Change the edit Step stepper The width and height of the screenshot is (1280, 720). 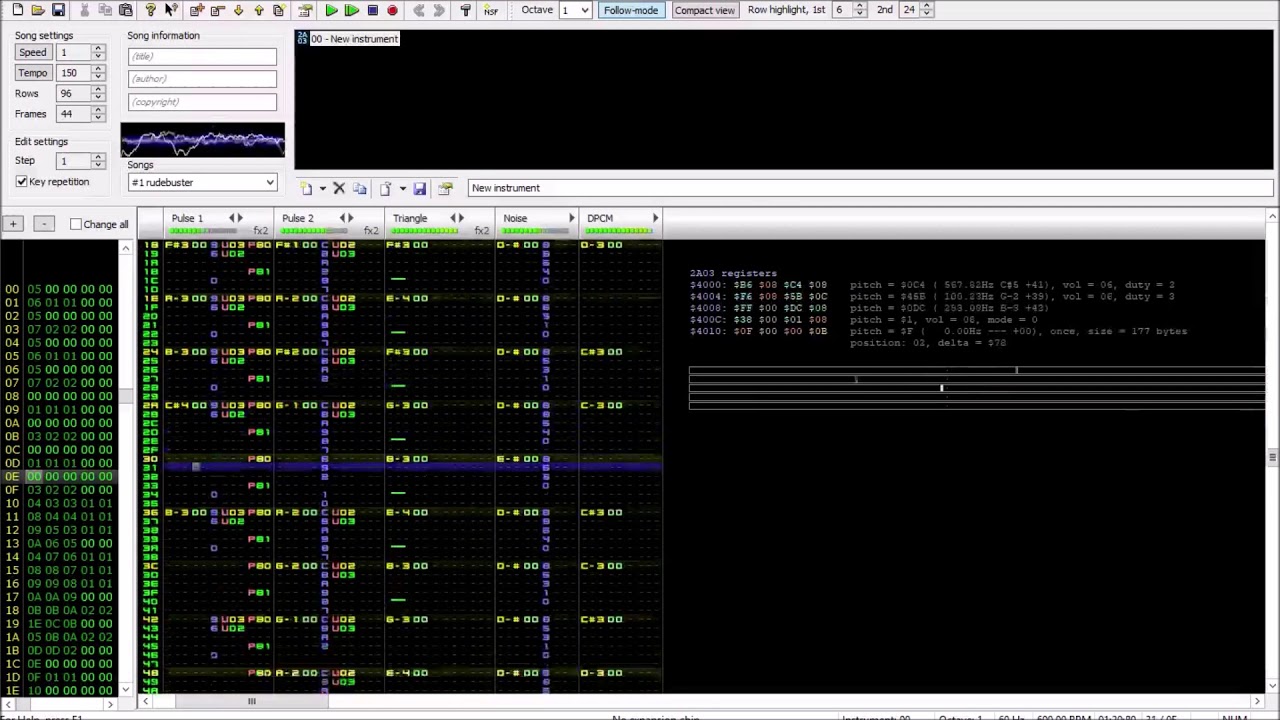(98, 161)
